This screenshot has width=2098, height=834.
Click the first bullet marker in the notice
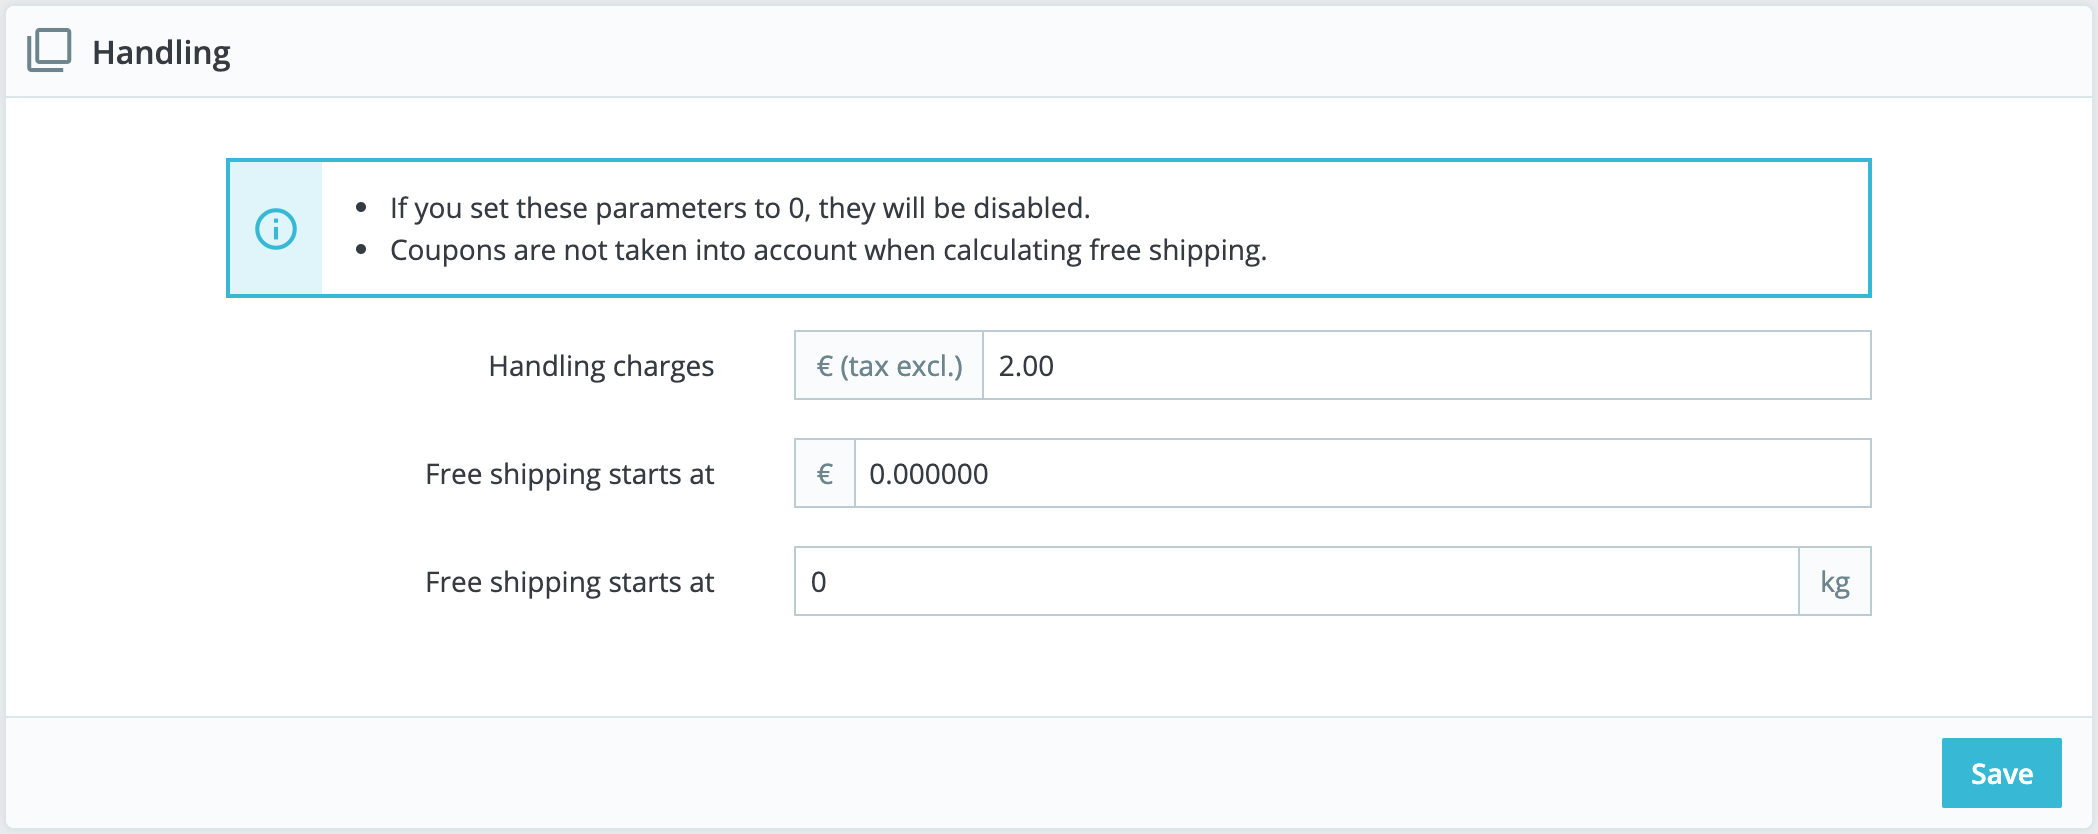click(x=361, y=208)
